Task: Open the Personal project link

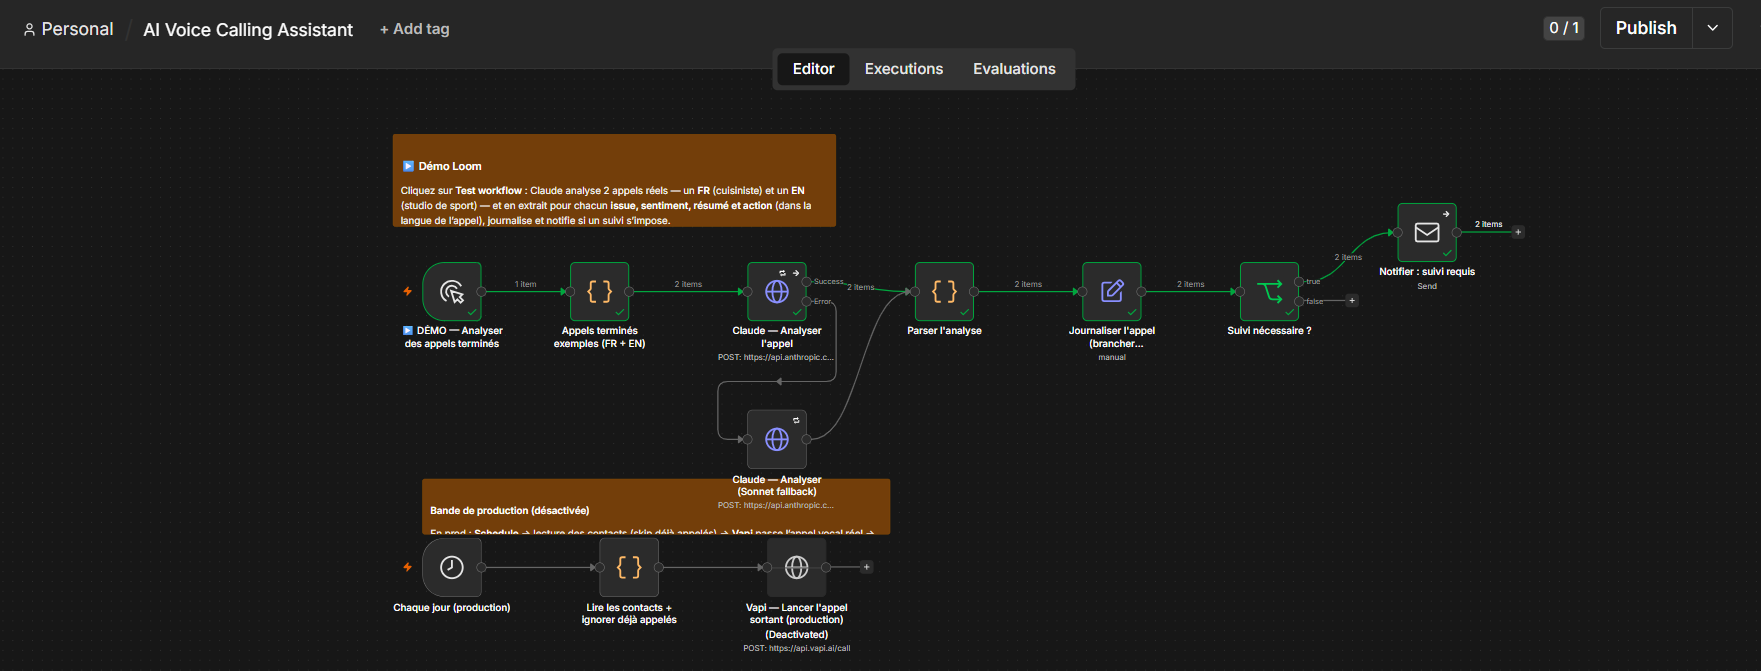Action: (x=77, y=29)
